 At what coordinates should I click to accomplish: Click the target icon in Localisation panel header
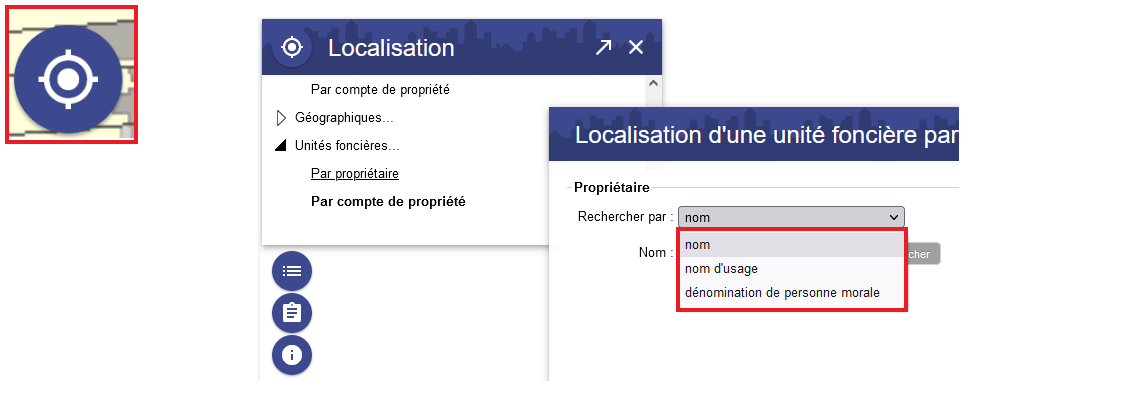[x=292, y=48]
